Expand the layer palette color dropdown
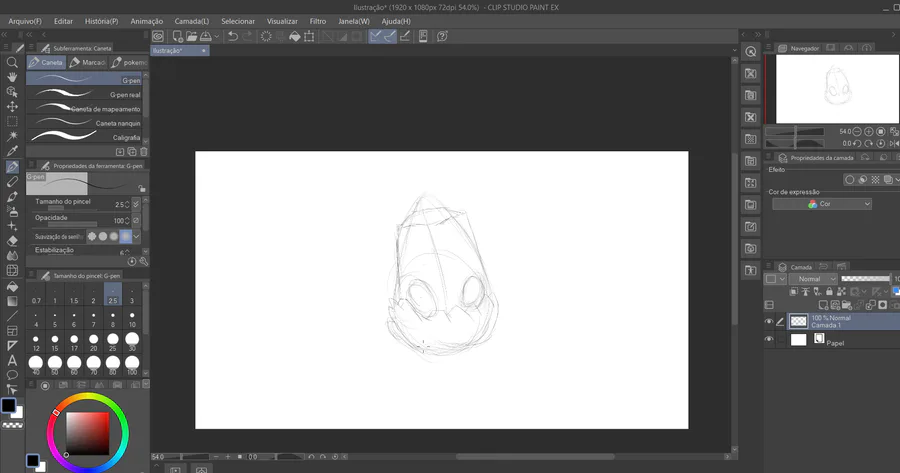Screen dimensions: 900x473 click(x=775, y=279)
